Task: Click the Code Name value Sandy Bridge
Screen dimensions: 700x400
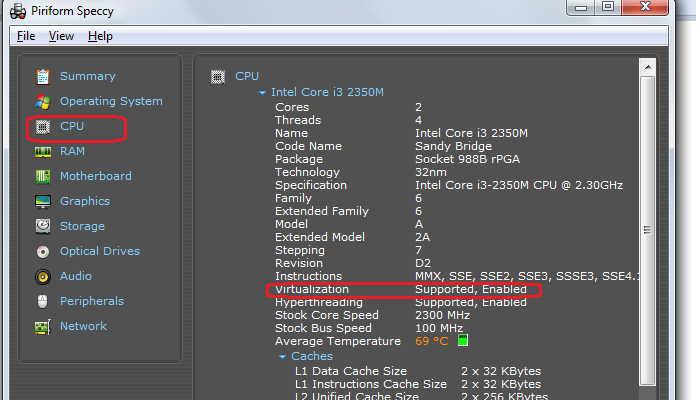Action: (x=453, y=146)
